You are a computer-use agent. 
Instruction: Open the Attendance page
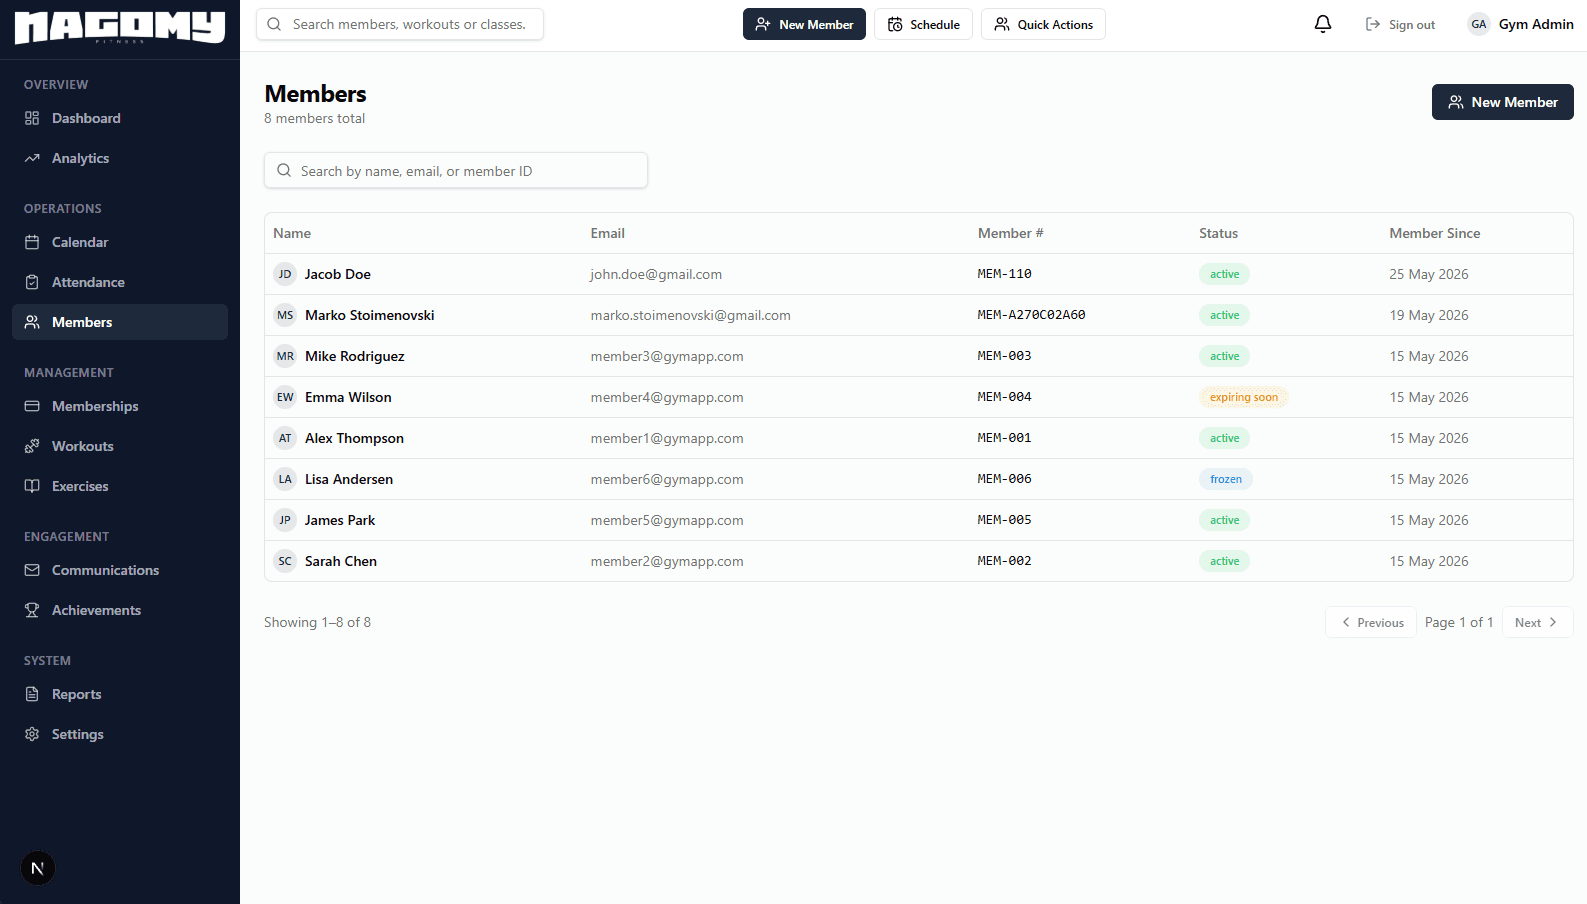pyautogui.click(x=120, y=282)
